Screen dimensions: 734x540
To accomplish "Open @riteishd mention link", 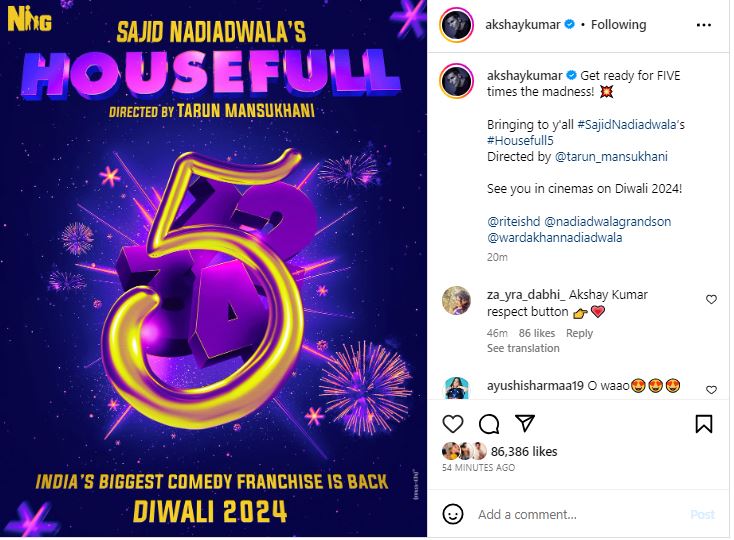I will point(514,221).
